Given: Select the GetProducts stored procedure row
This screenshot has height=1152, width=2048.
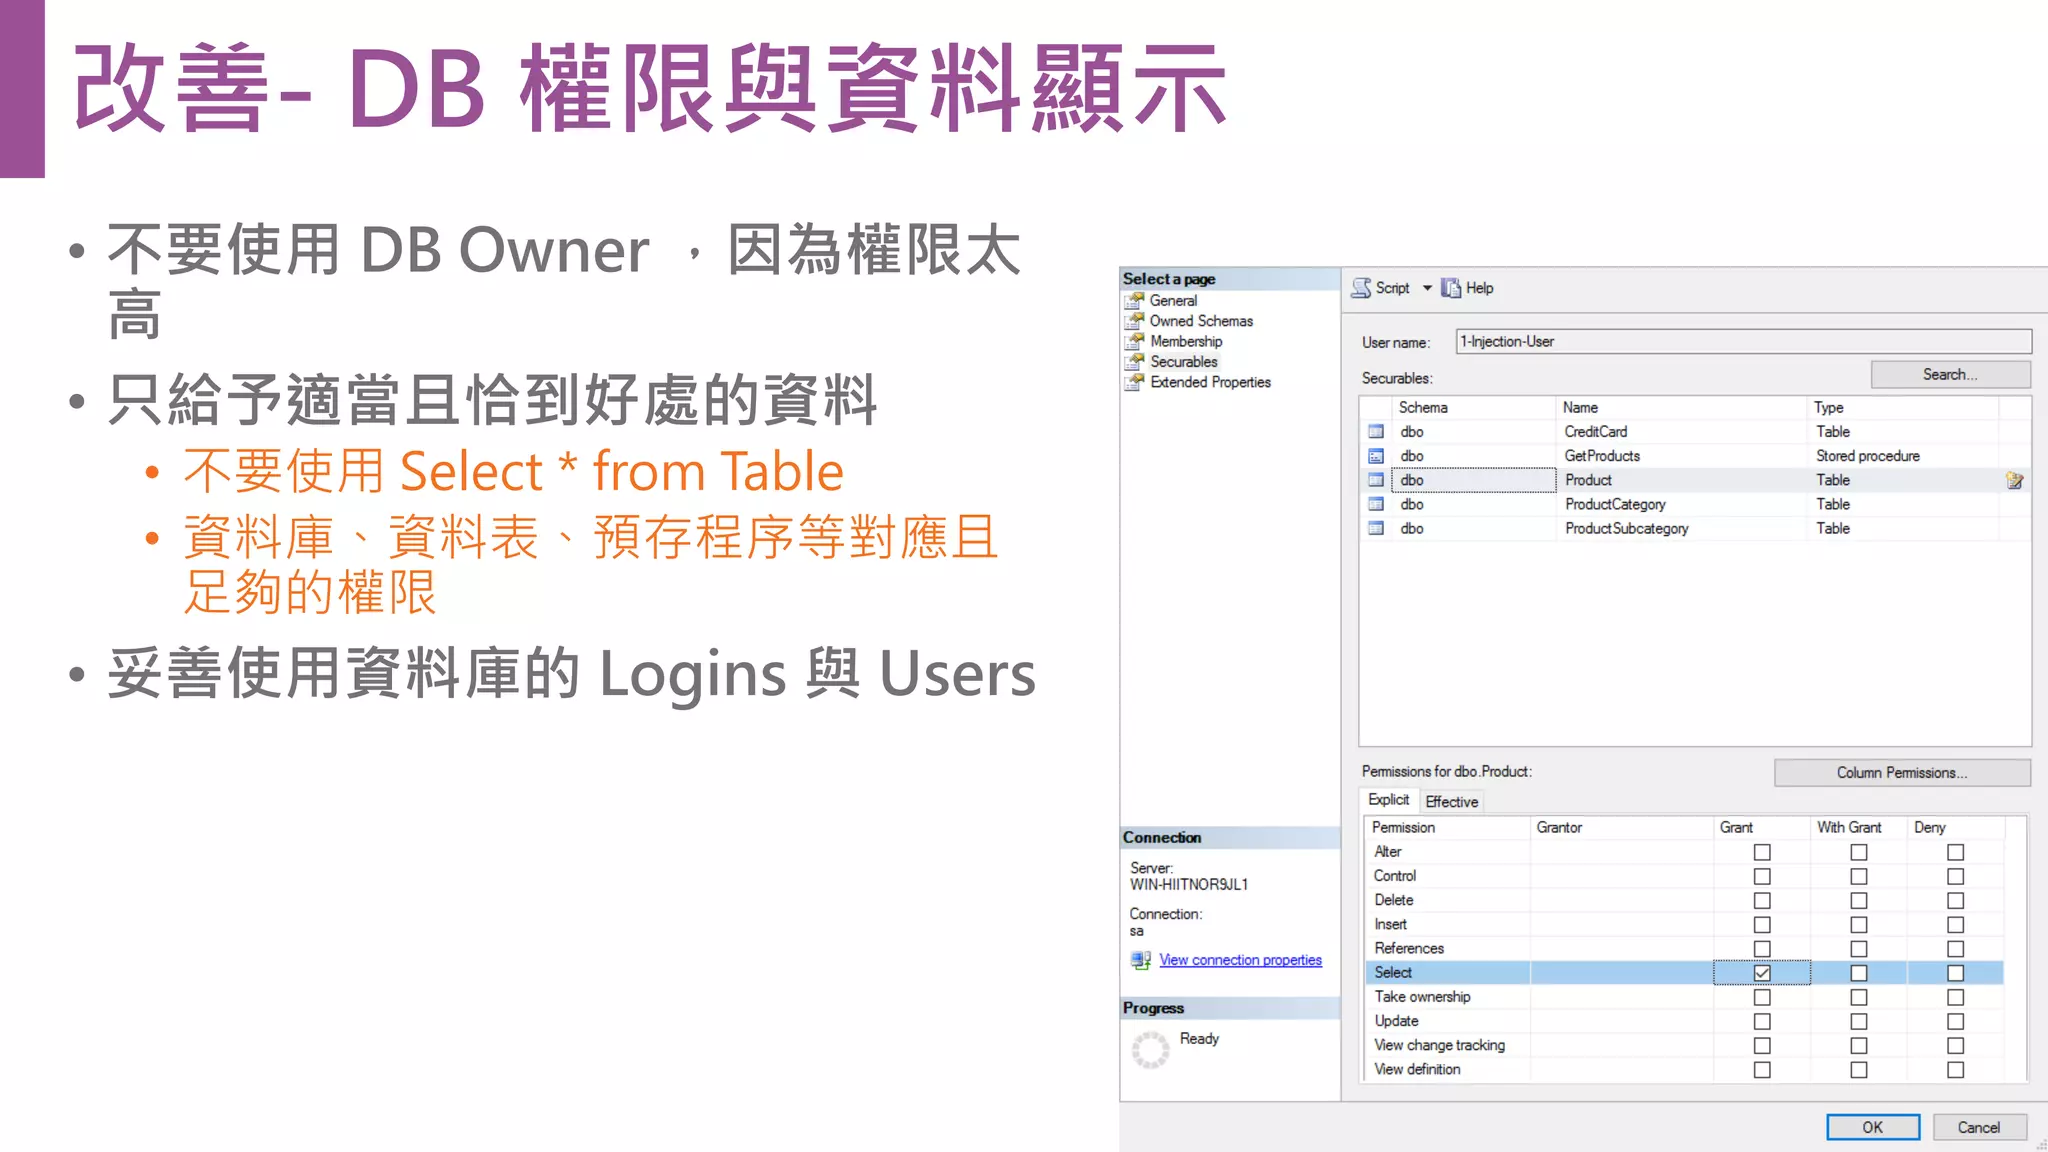Looking at the screenshot, I should coord(1602,456).
